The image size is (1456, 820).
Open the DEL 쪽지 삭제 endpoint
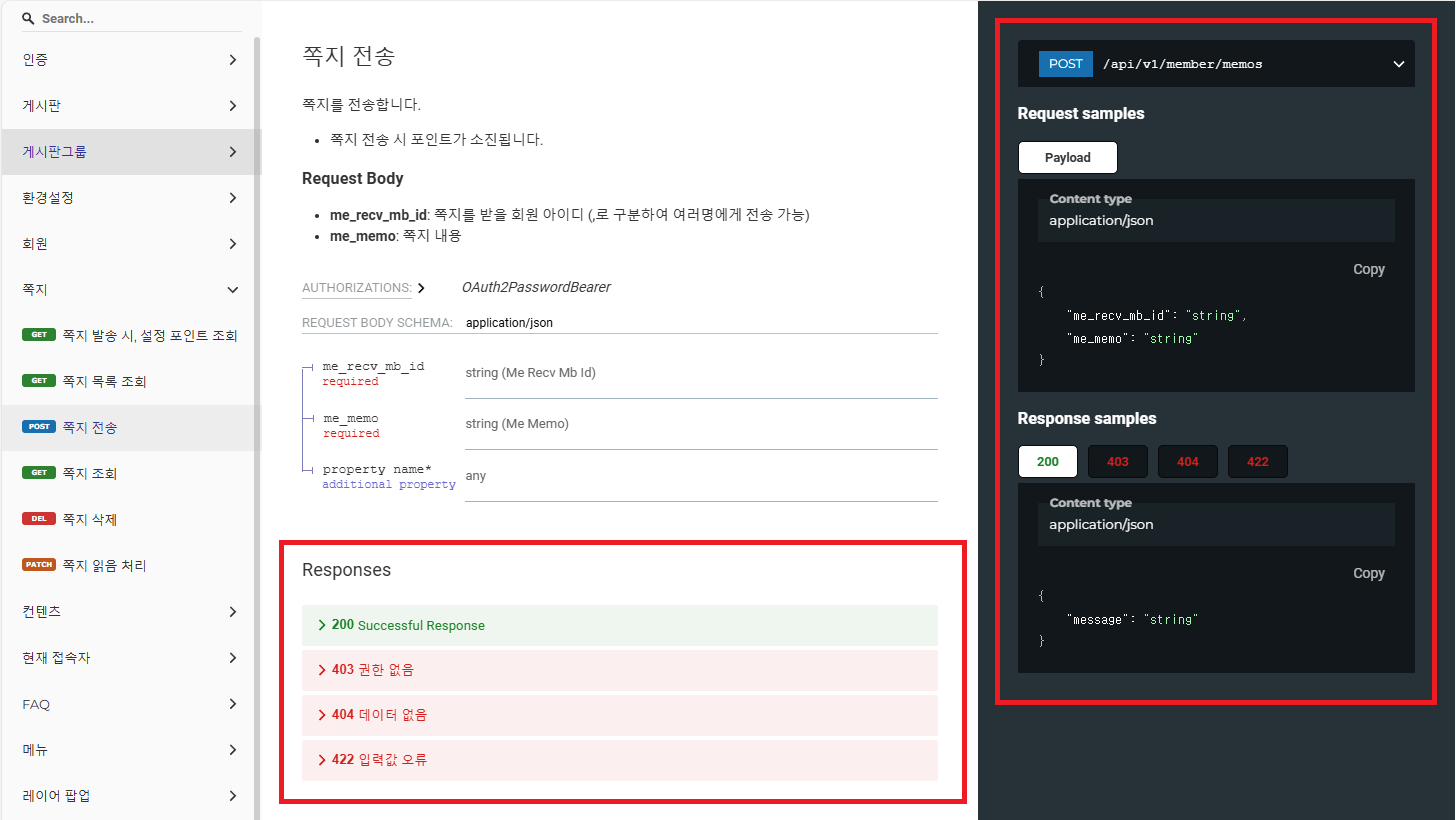pyautogui.click(x=90, y=519)
